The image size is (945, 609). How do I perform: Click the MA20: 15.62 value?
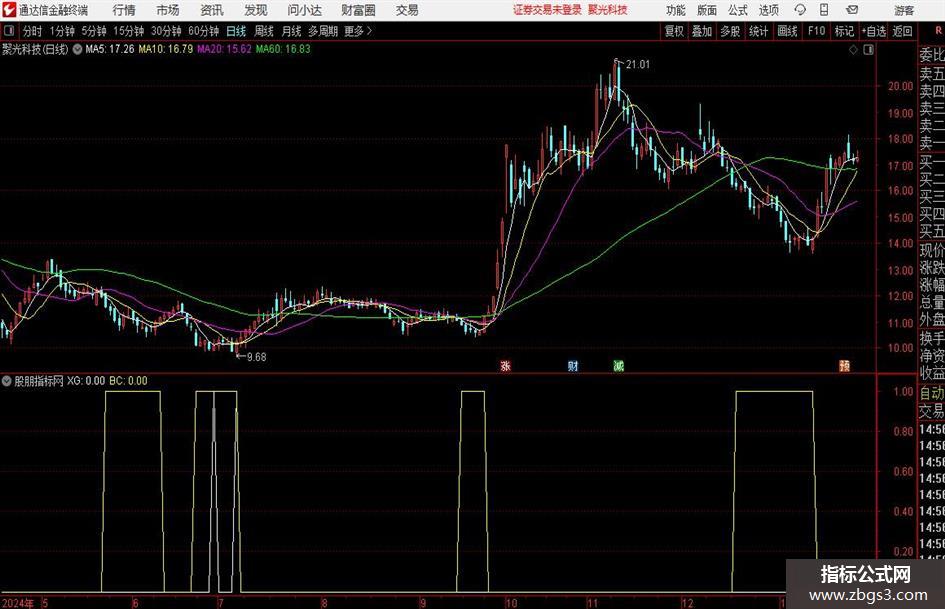point(224,49)
